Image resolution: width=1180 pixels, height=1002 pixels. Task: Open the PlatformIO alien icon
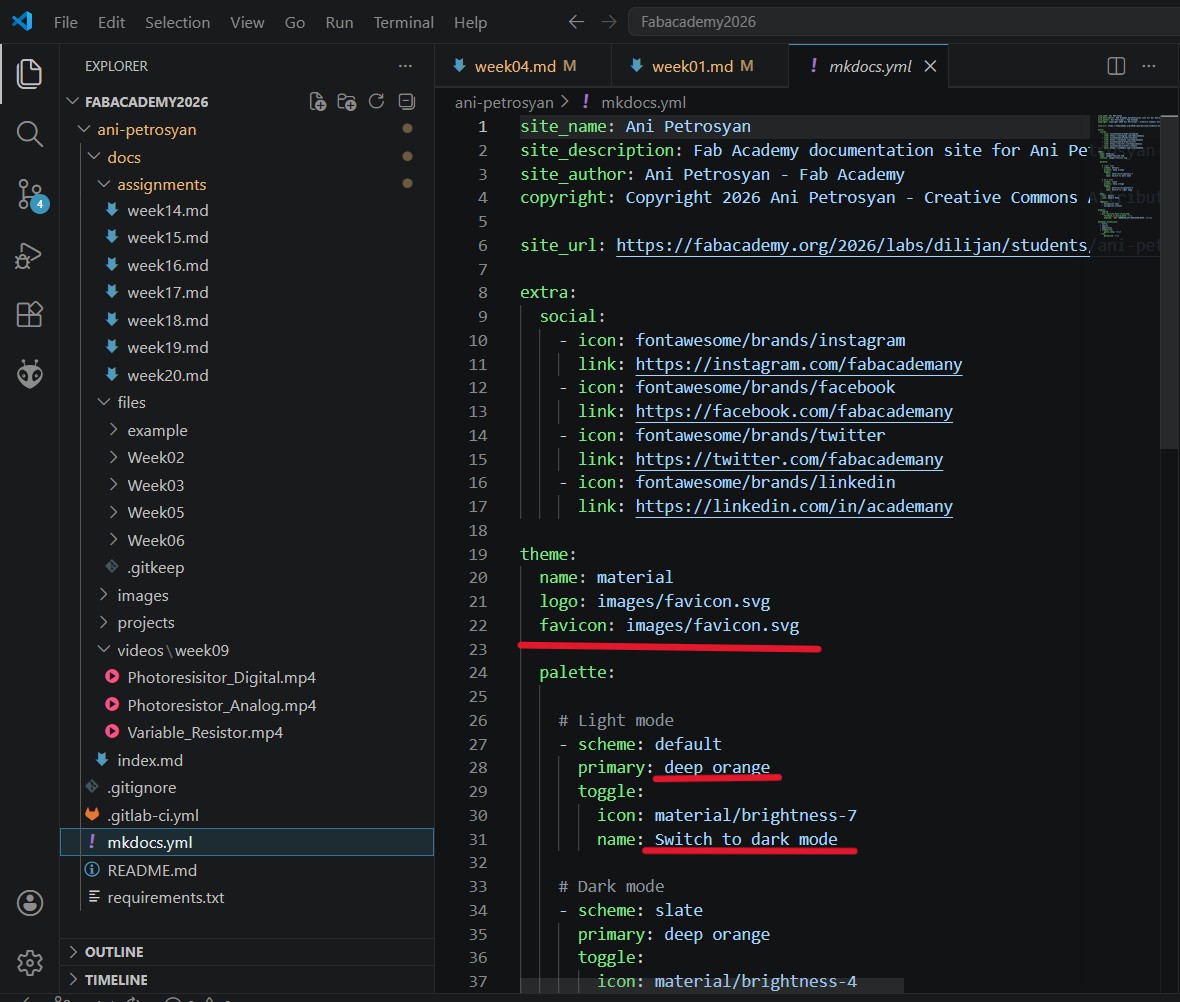pos(30,375)
